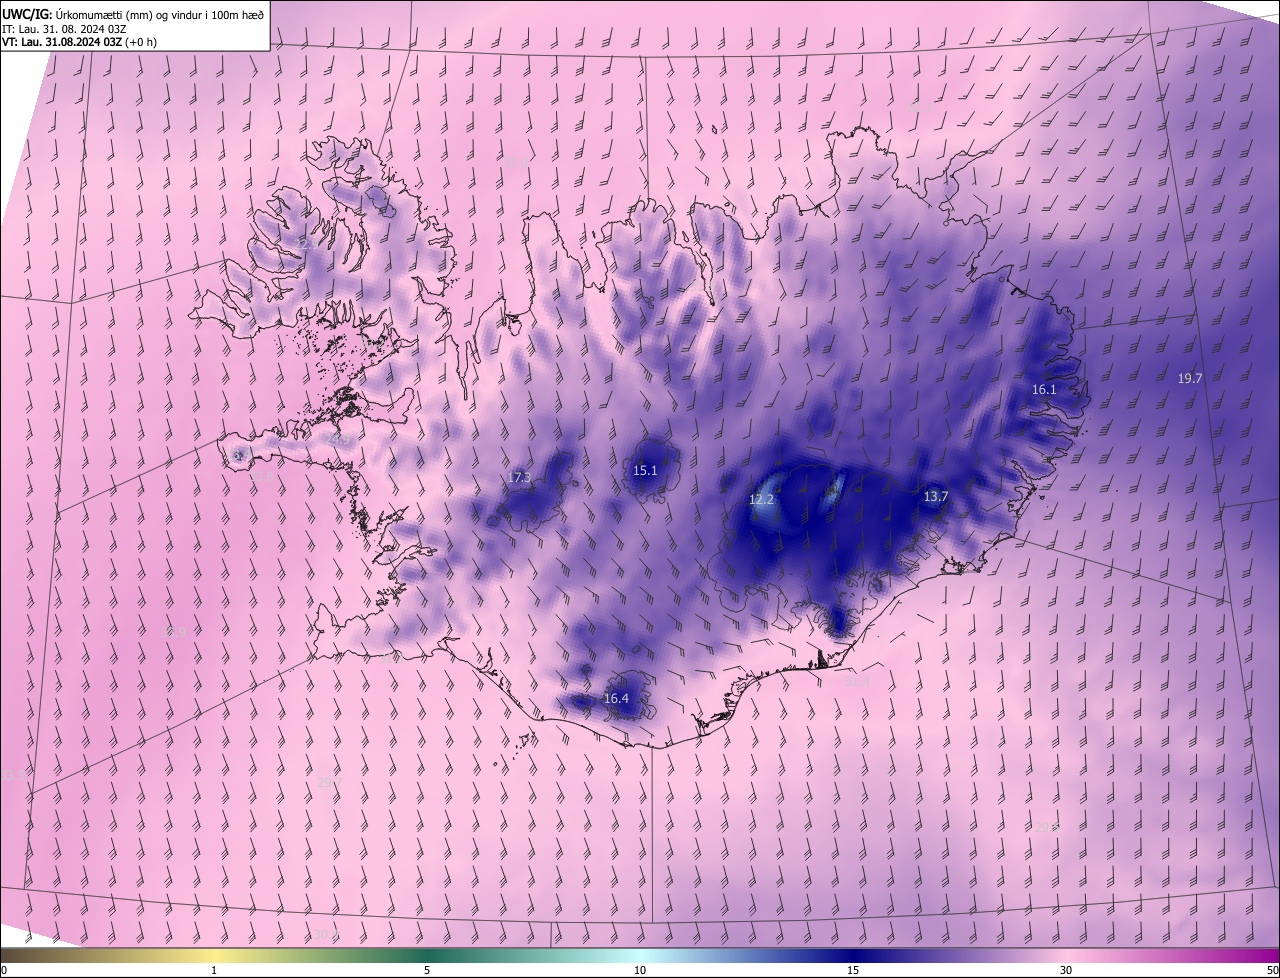This screenshot has width=1280, height=978.
Task: Click the faint 22.9 value in the Westfjords
Action: [307, 243]
